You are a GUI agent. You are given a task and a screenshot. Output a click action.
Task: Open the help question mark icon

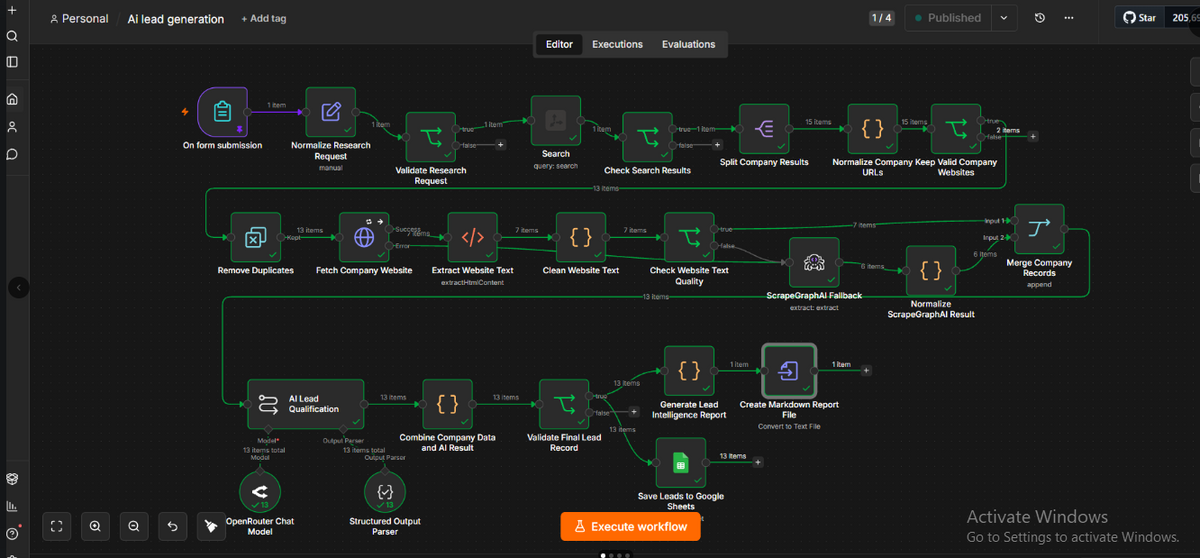(x=12, y=534)
